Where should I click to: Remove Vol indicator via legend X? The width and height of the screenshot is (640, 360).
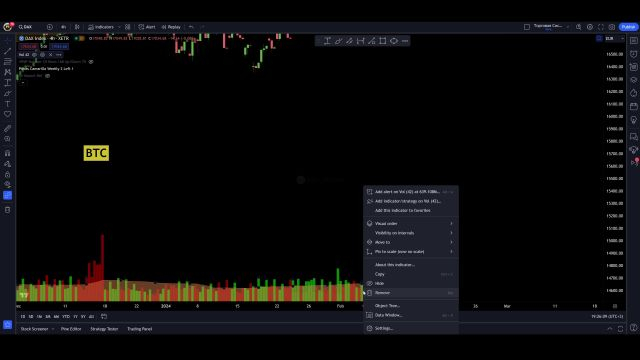[x=51, y=55]
